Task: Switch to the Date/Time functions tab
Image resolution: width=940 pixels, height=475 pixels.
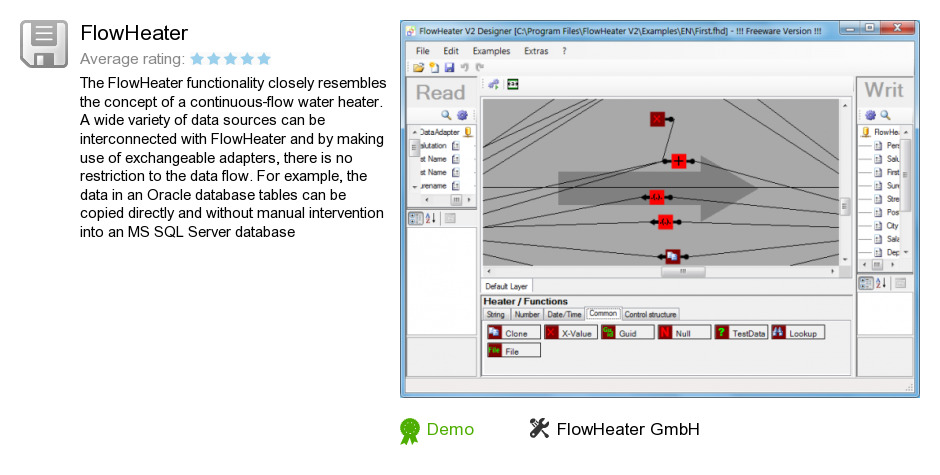Action: (x=564, y=314)
